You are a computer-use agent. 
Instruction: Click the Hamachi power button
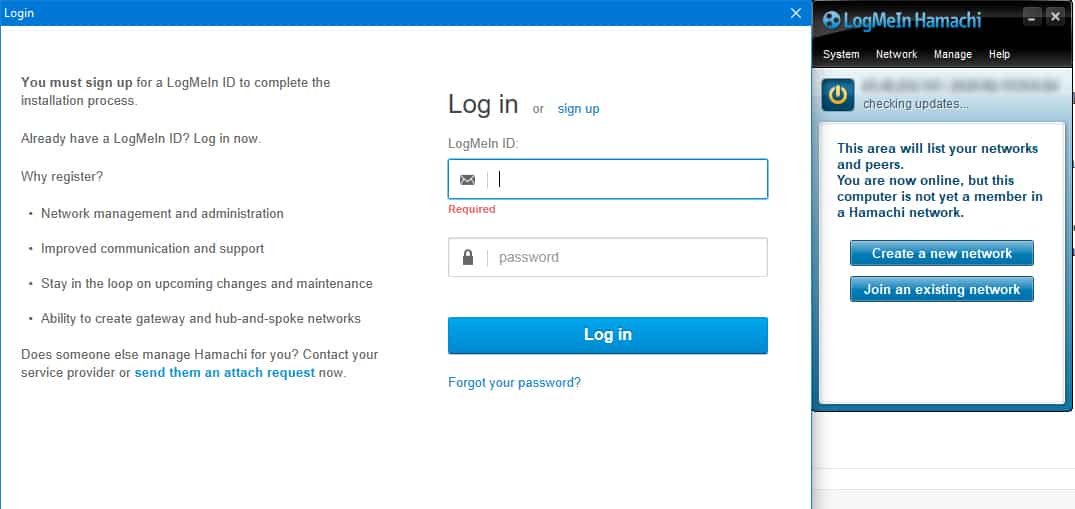pos(838,95)
